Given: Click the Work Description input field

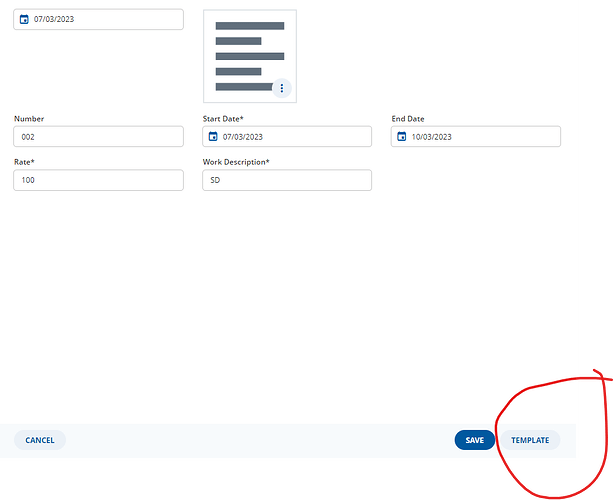Looking at the screenshot, I should click(x=287, y=180).
